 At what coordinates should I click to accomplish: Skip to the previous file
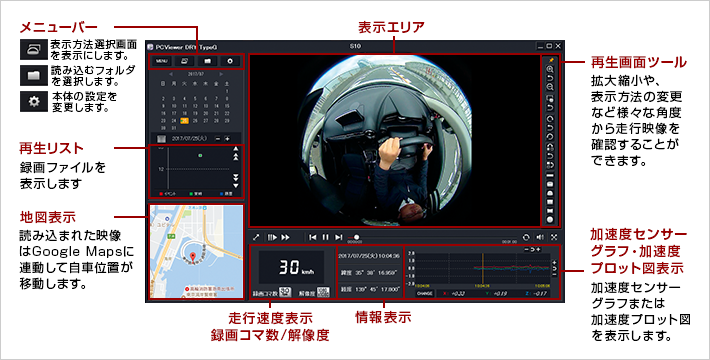tap(313, 237)
